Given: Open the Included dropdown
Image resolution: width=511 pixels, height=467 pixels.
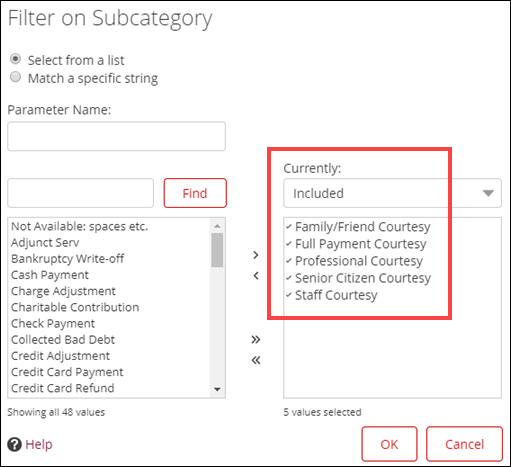Looking at the screenshot, I should pos(392,193).
